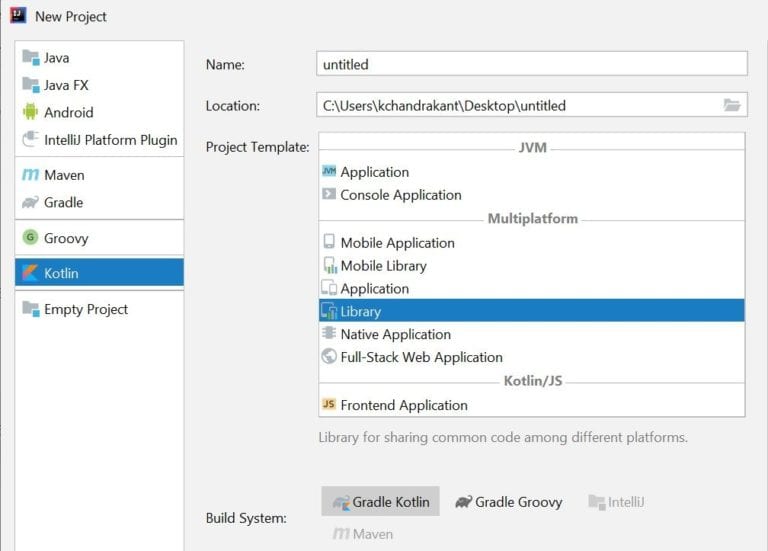Select the JVM Application template icon

329,172
